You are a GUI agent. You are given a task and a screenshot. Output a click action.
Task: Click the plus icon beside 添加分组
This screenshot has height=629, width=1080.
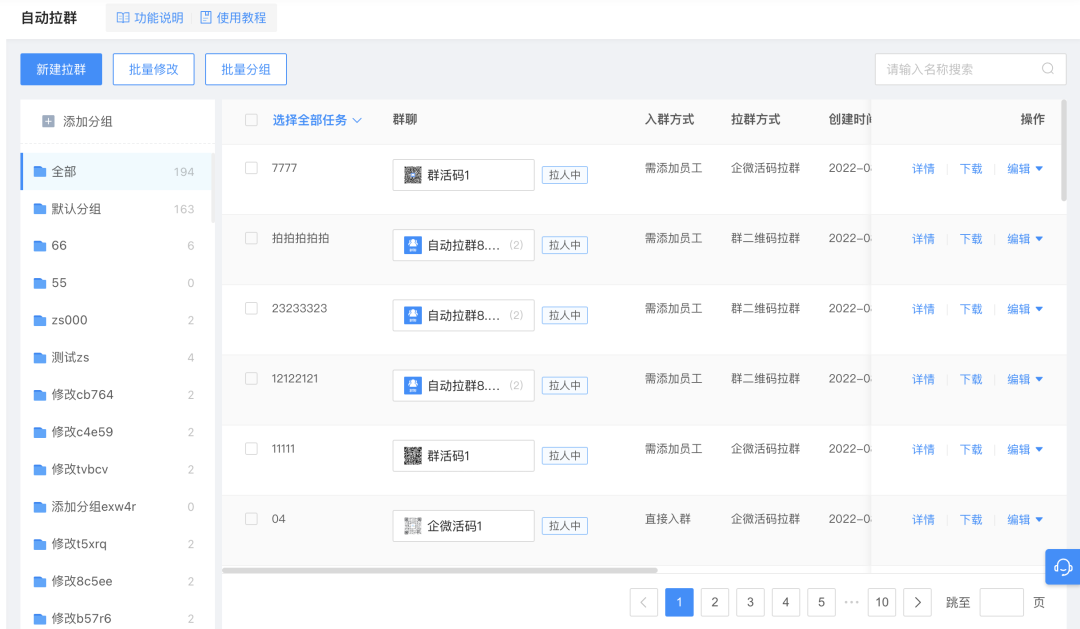coord(48,122)
